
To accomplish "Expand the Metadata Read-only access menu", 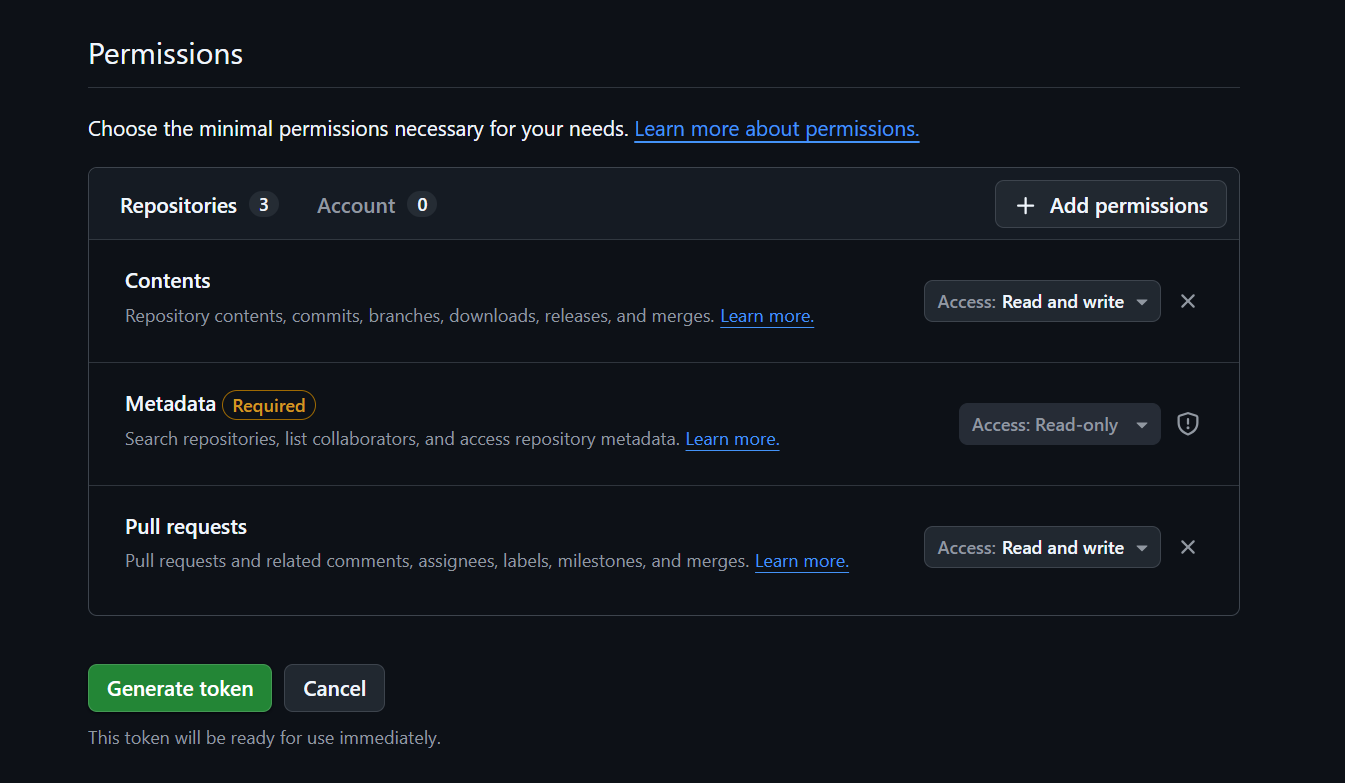I will pyautogui.click(x=1059, y=424).
